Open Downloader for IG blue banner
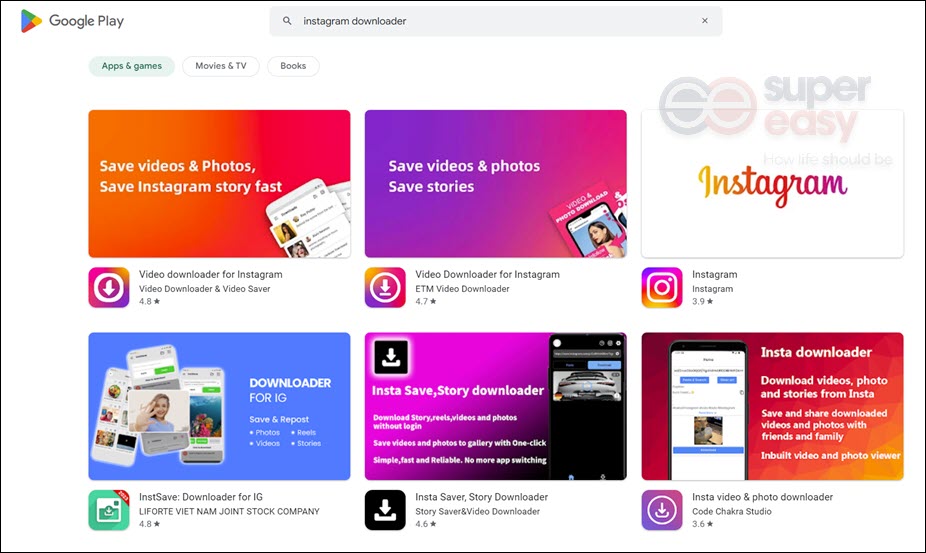The width and height of the screenshot is (926, 553). pyautogui.click(x=219, y=406)
